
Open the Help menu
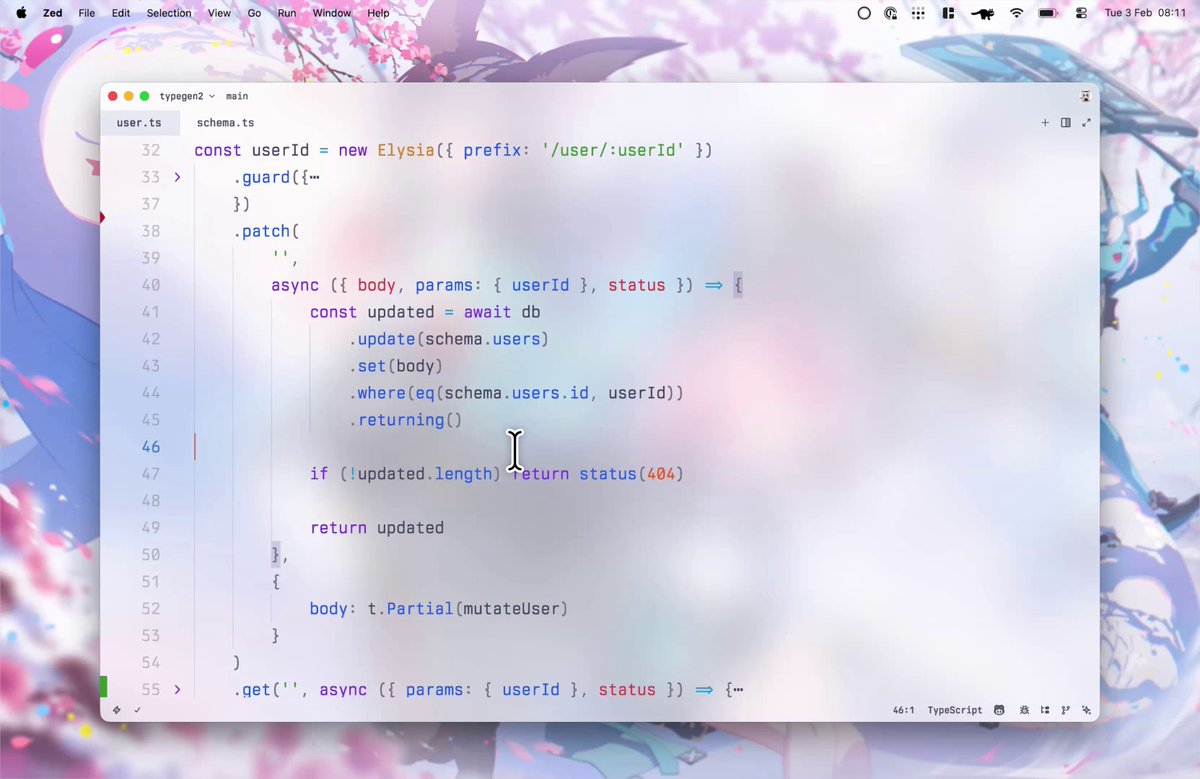pos(378,13)
